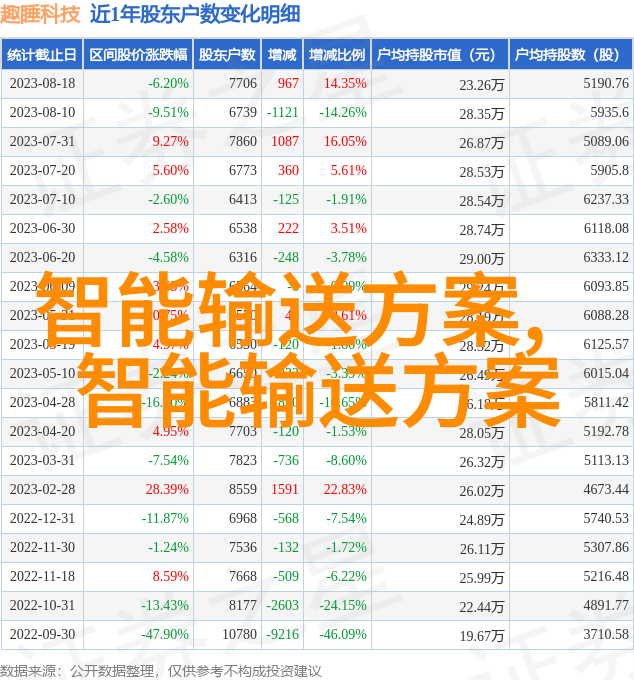This screenshot has height=680, width=634.
Task: Click the market value 26.87万
Action: click(x=482, y=143)
